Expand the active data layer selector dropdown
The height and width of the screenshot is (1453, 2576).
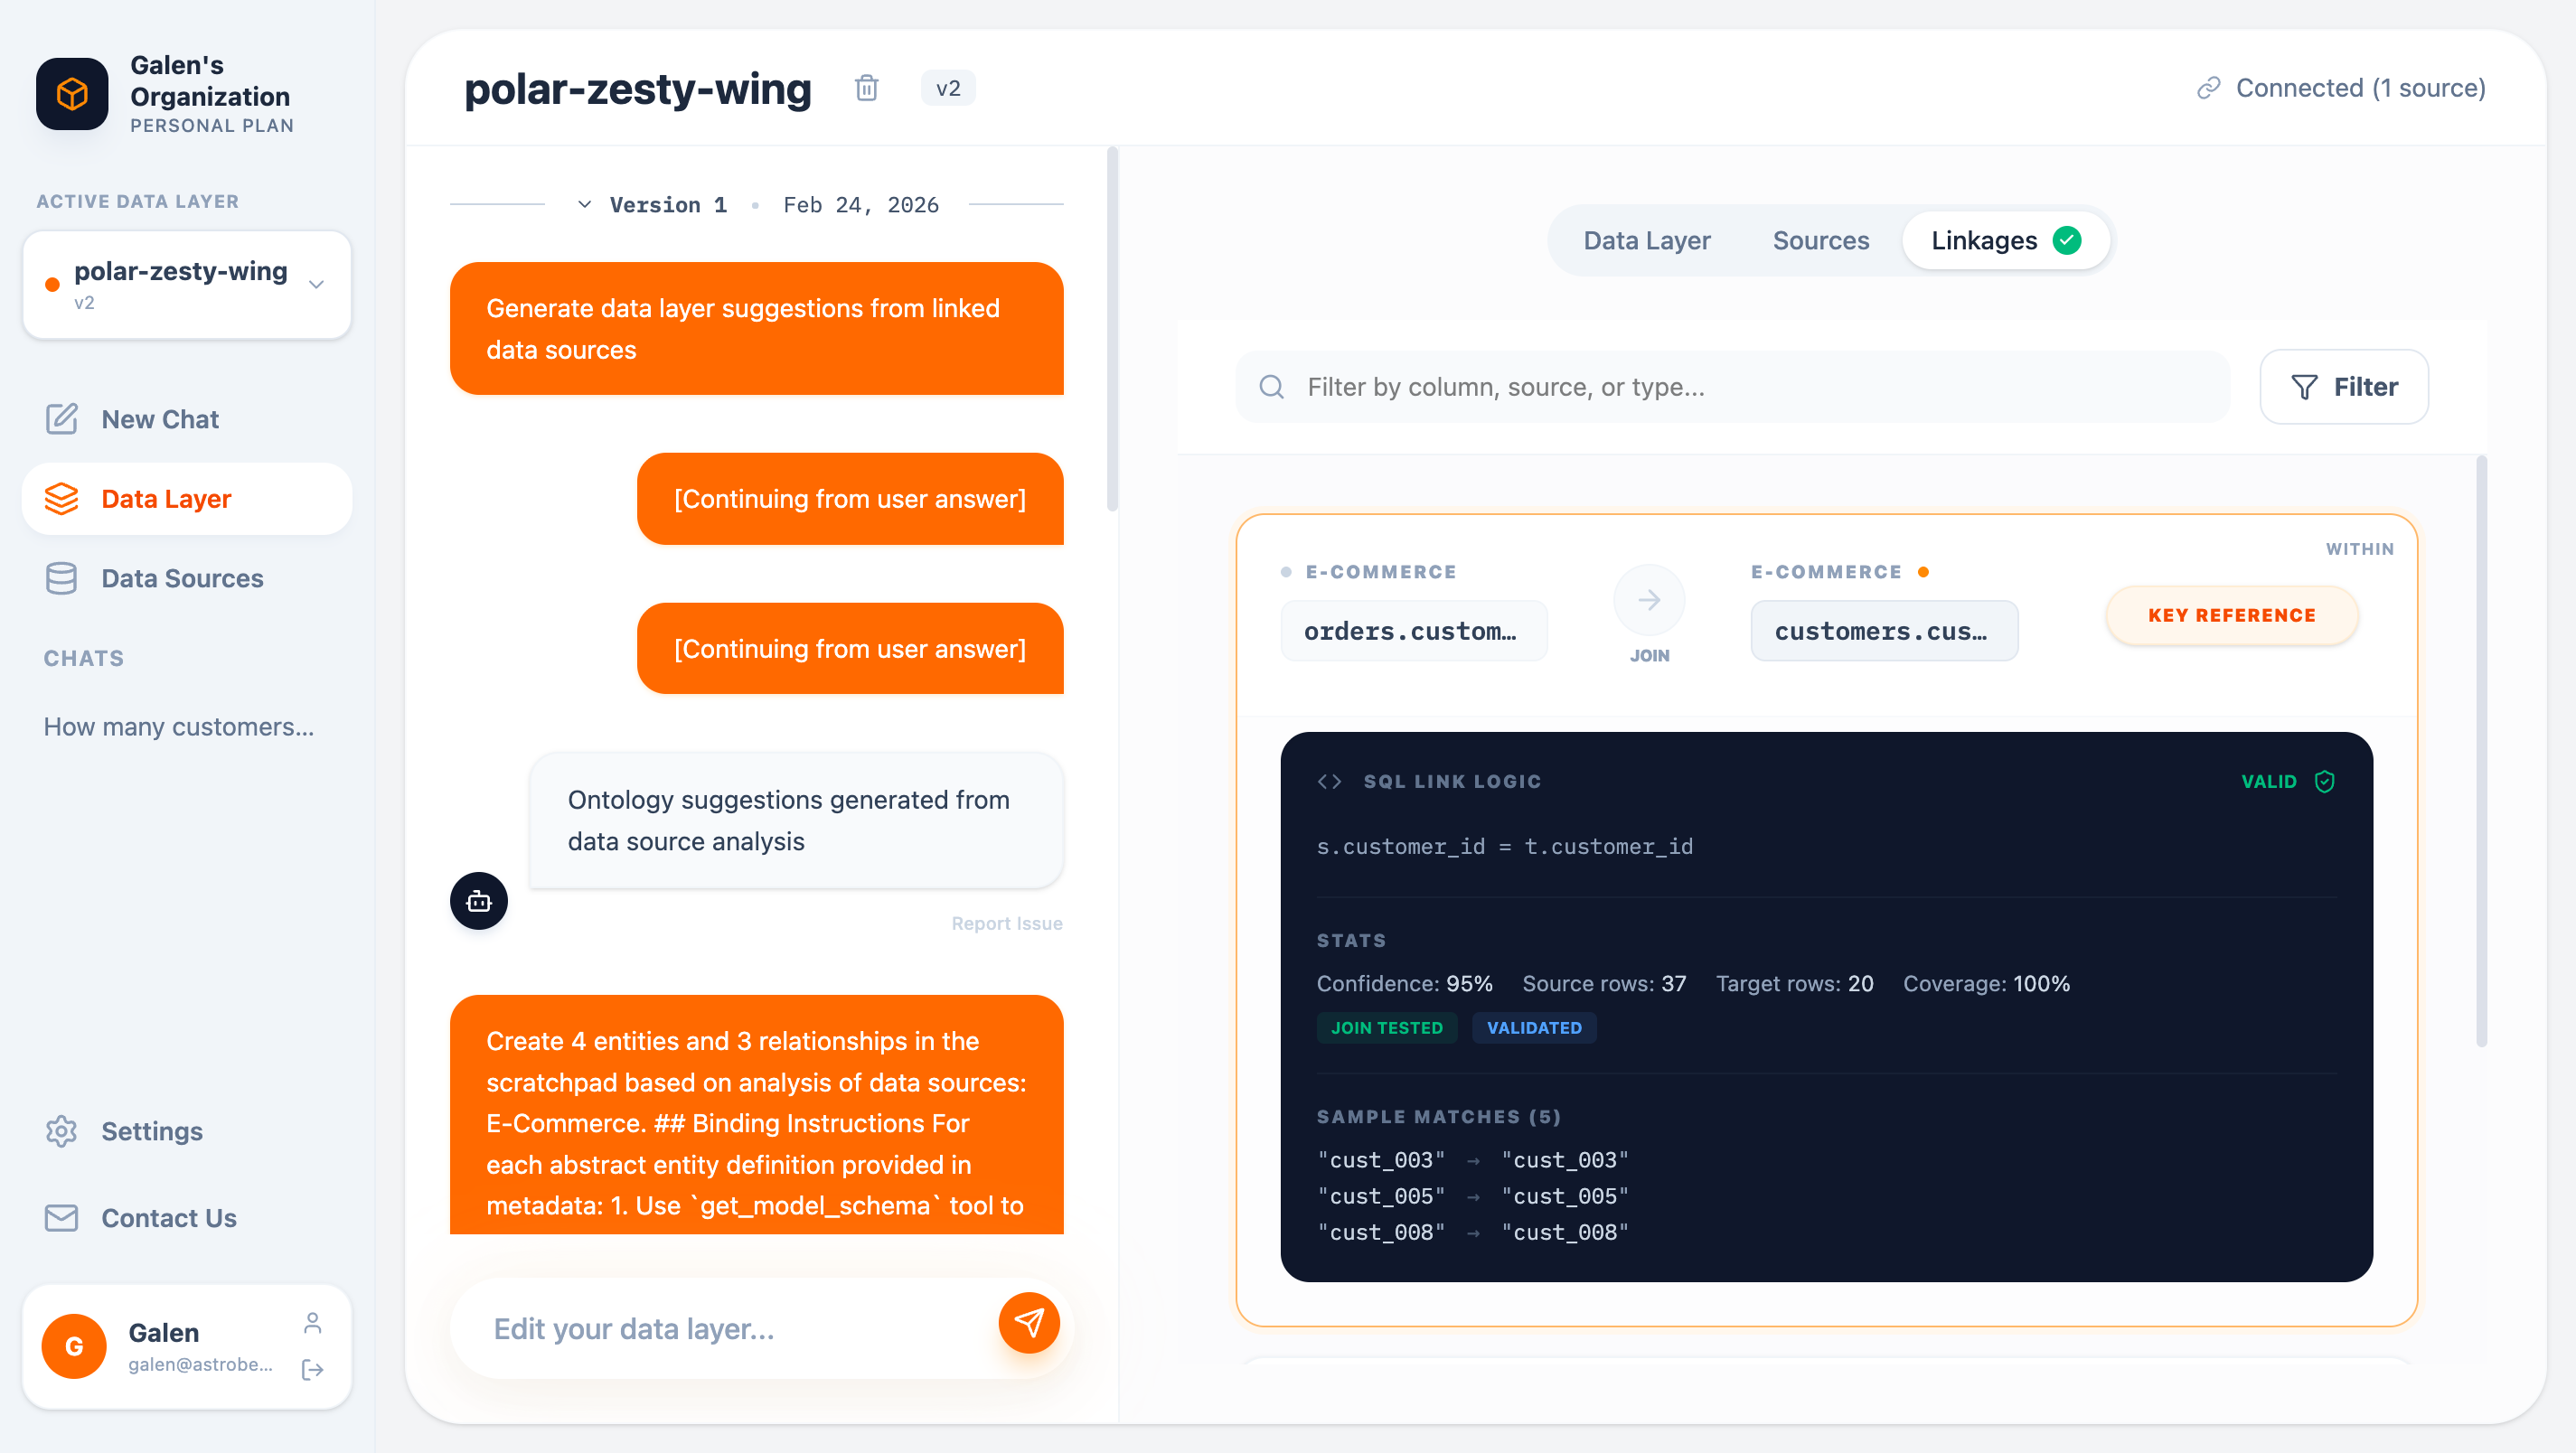tap(316, 284)
